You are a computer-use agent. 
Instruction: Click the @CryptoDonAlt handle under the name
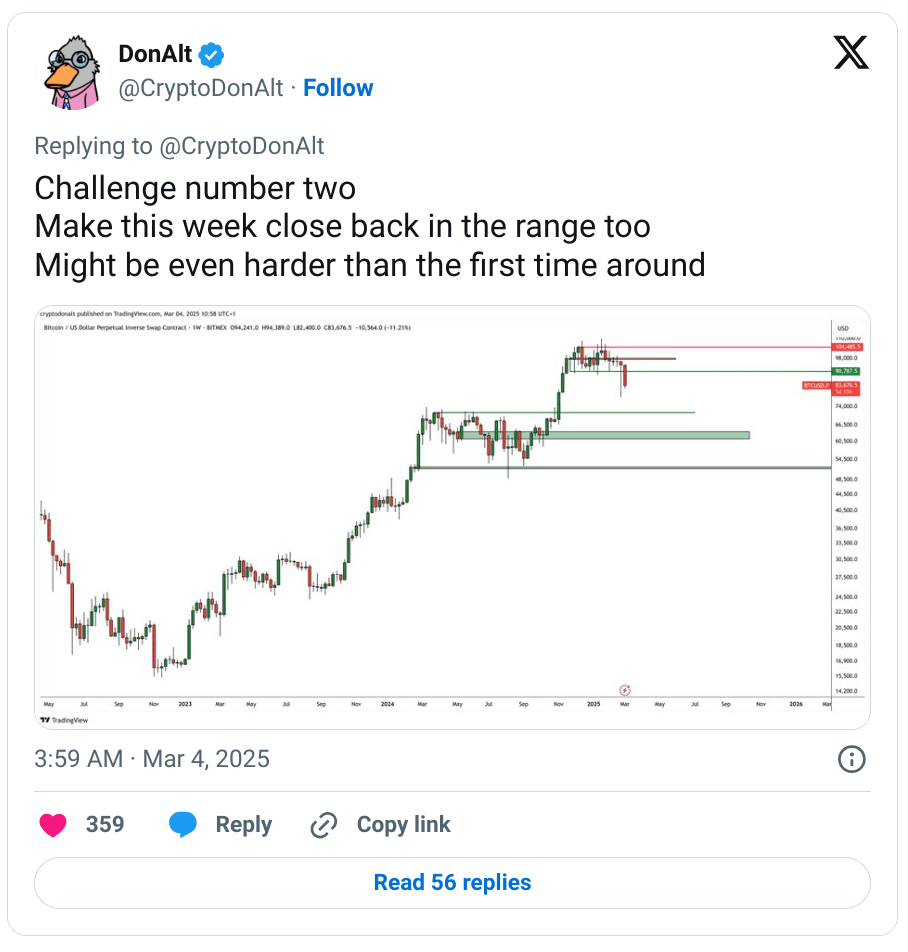coord(201,88)
